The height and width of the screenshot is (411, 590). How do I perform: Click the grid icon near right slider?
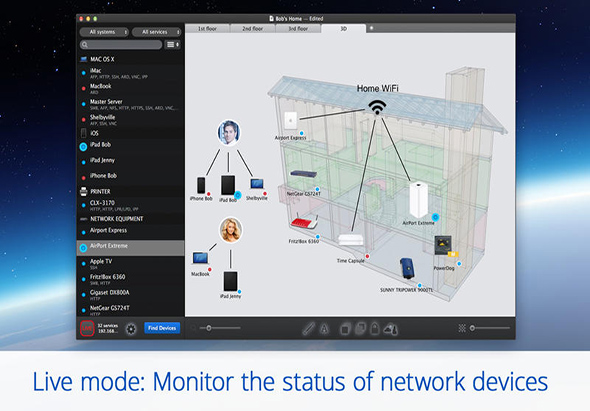tap(462, 328)
